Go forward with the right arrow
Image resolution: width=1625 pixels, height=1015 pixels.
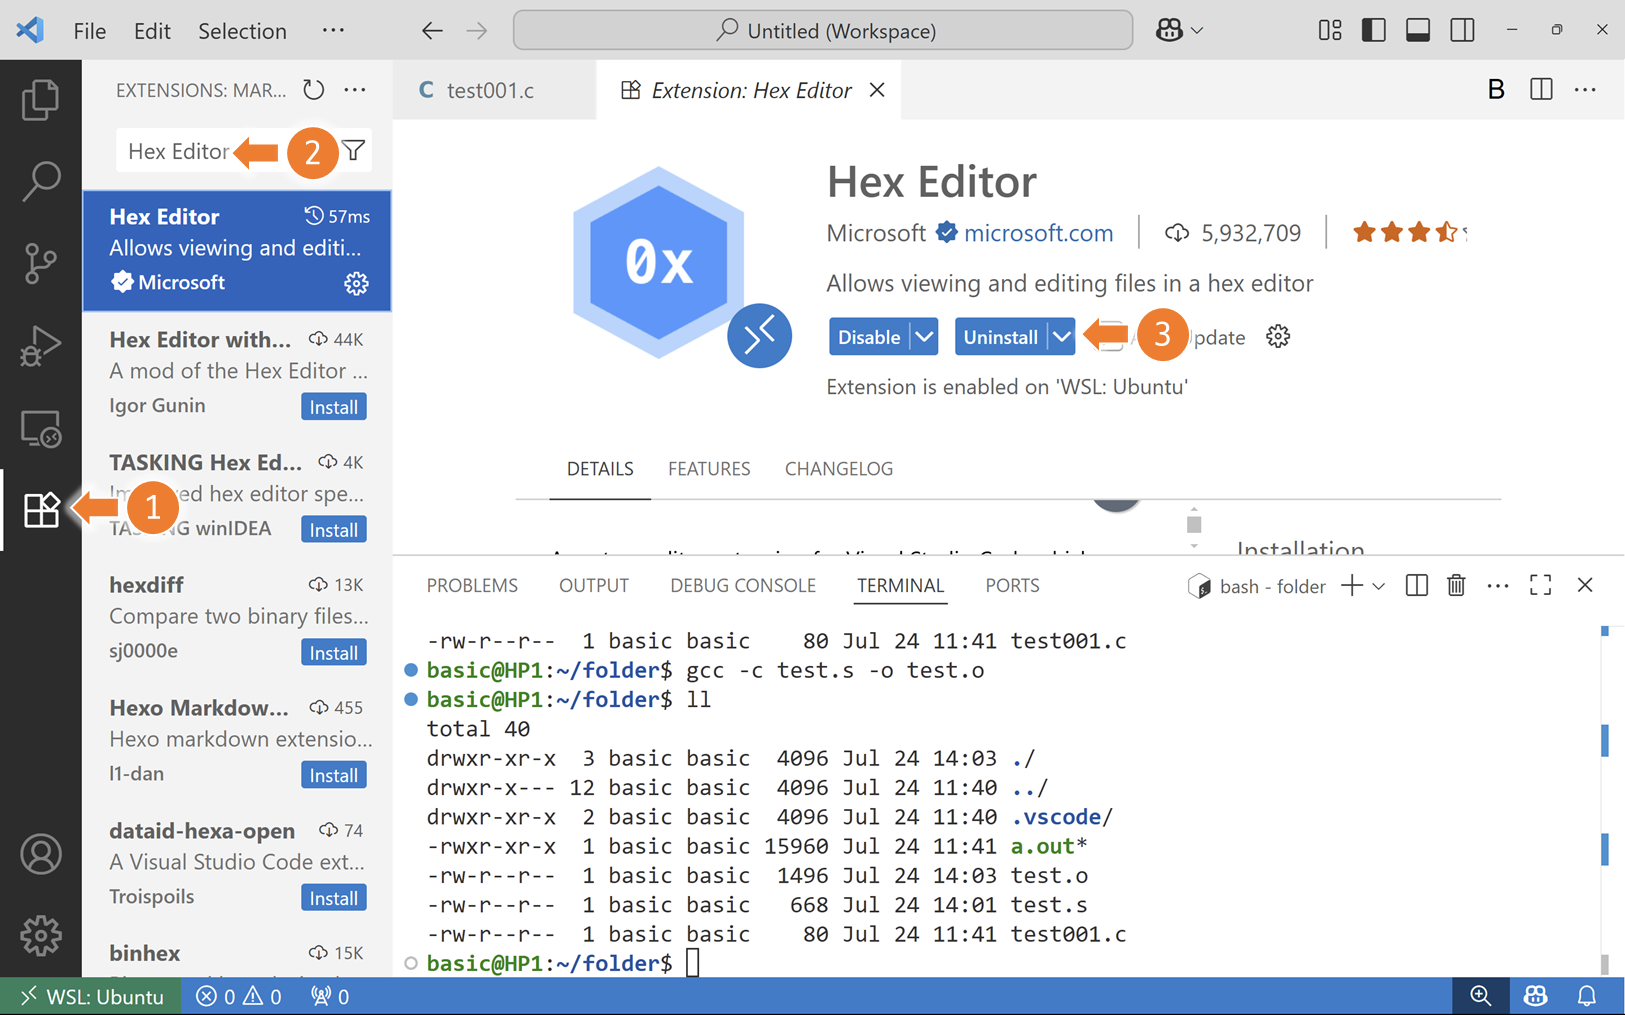(477, 31)
